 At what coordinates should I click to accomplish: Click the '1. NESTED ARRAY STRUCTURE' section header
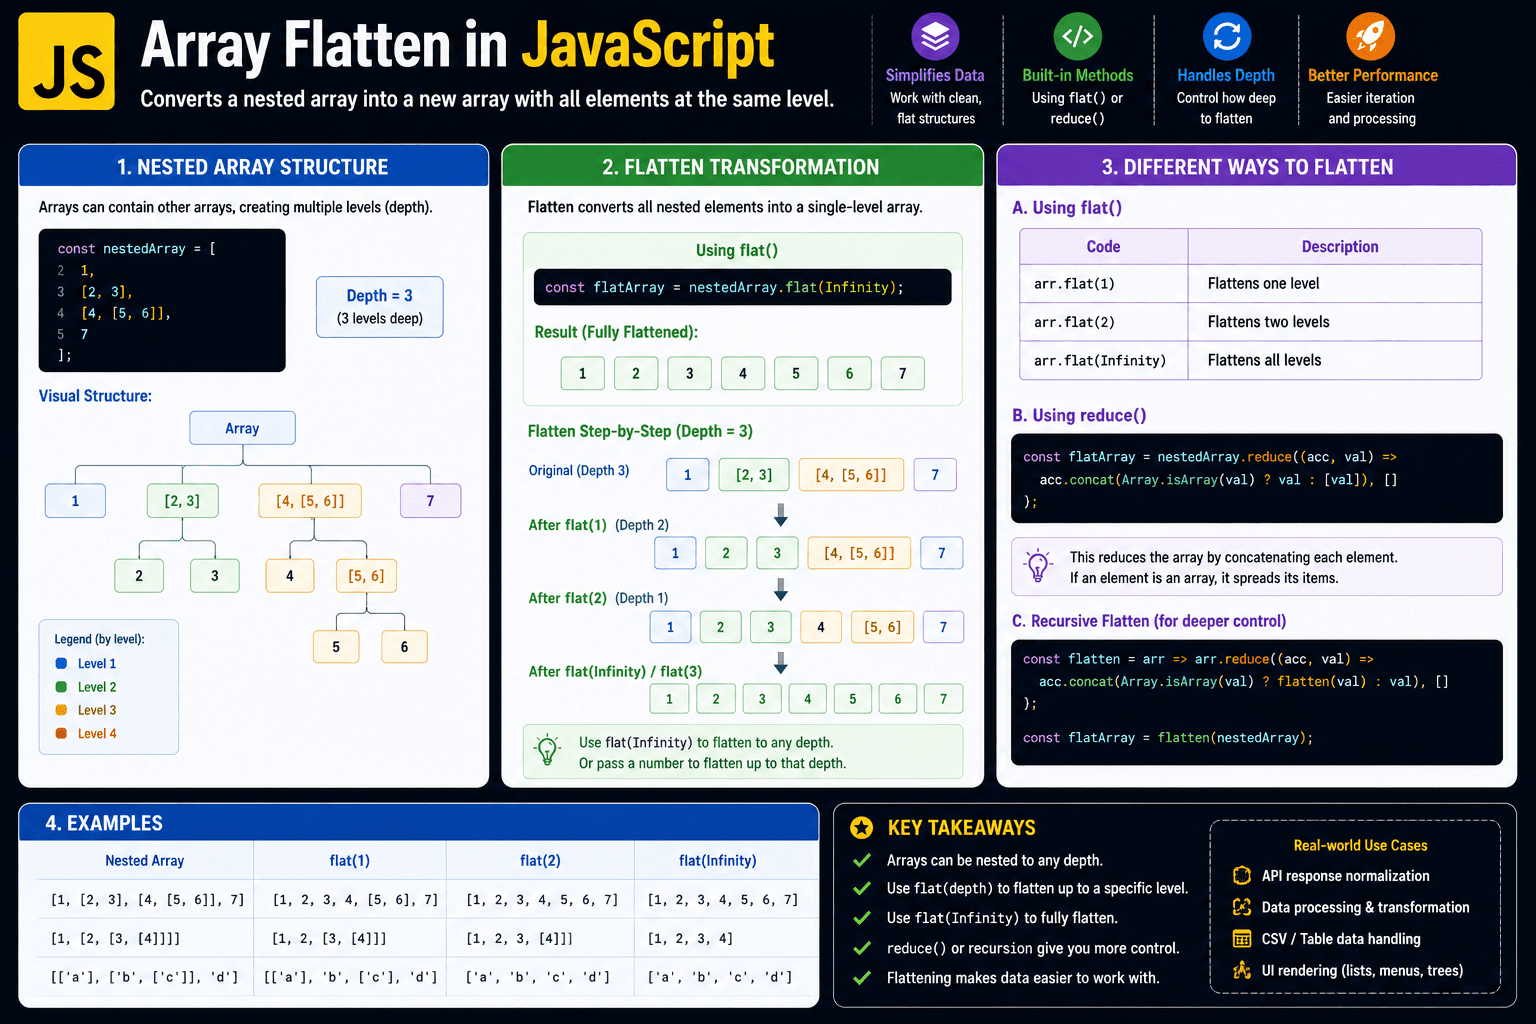pyautogui.click(x=253, y=166)
